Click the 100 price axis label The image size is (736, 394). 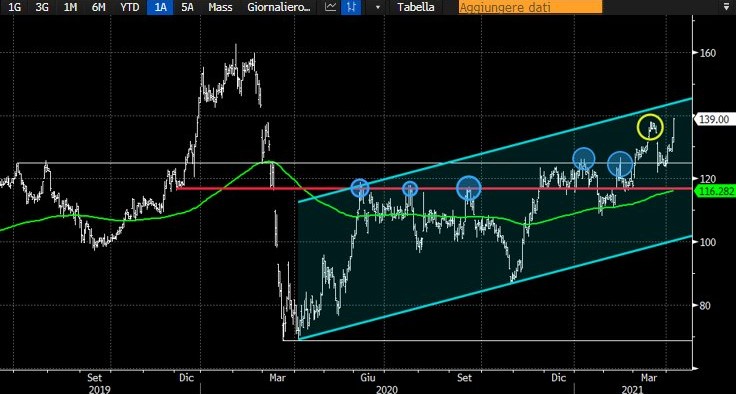click(x=708, y=242)
